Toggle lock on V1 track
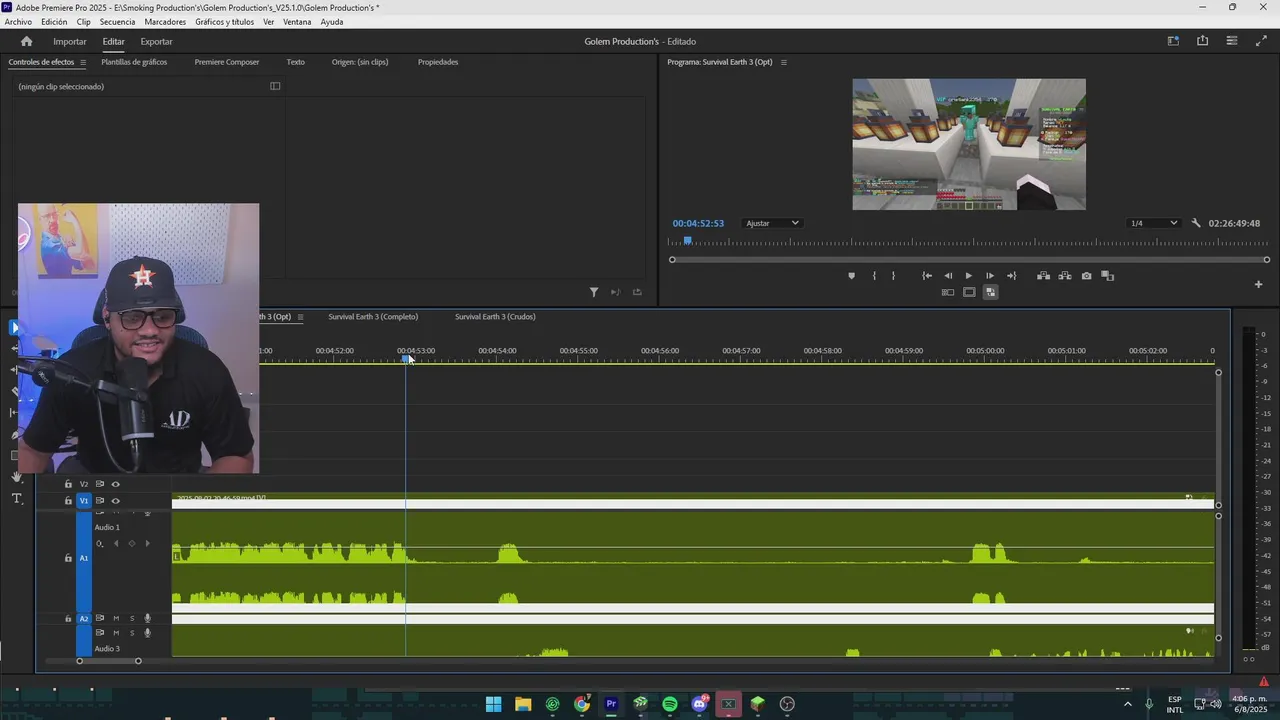This screenshot has width=1280, height=720. pos(68,500)
